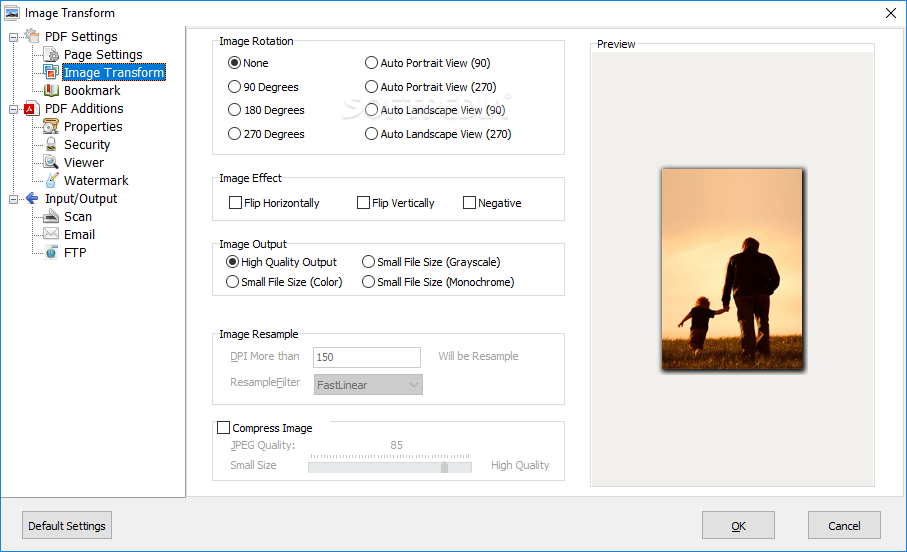Click the Watermark brush icon

tap(51, 180)
